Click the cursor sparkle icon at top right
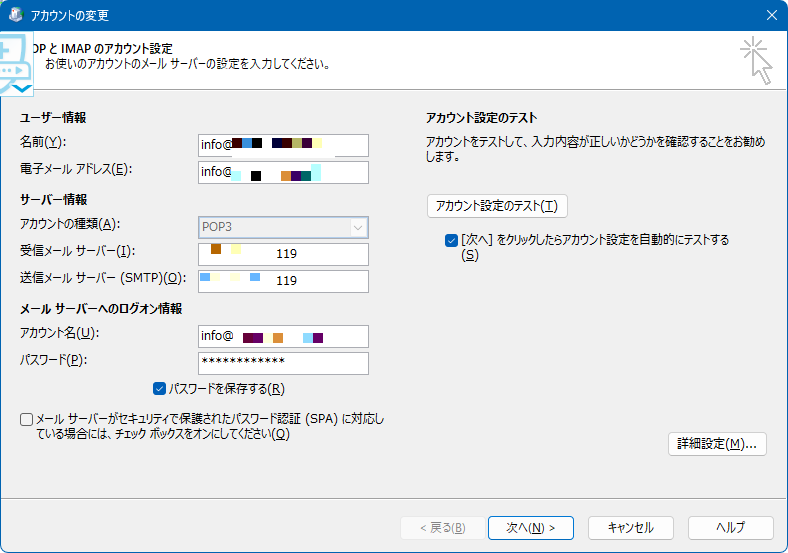Viewport: 788px width, 553px height. click(757, 61)
